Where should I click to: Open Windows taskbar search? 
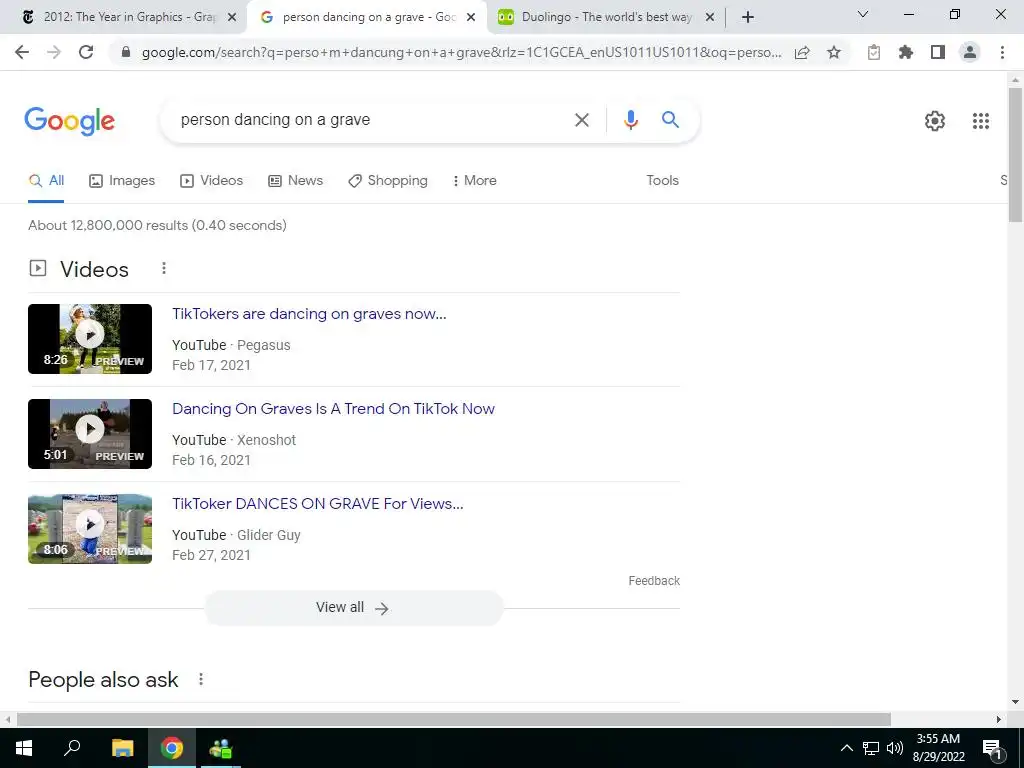tap(72, 748)
